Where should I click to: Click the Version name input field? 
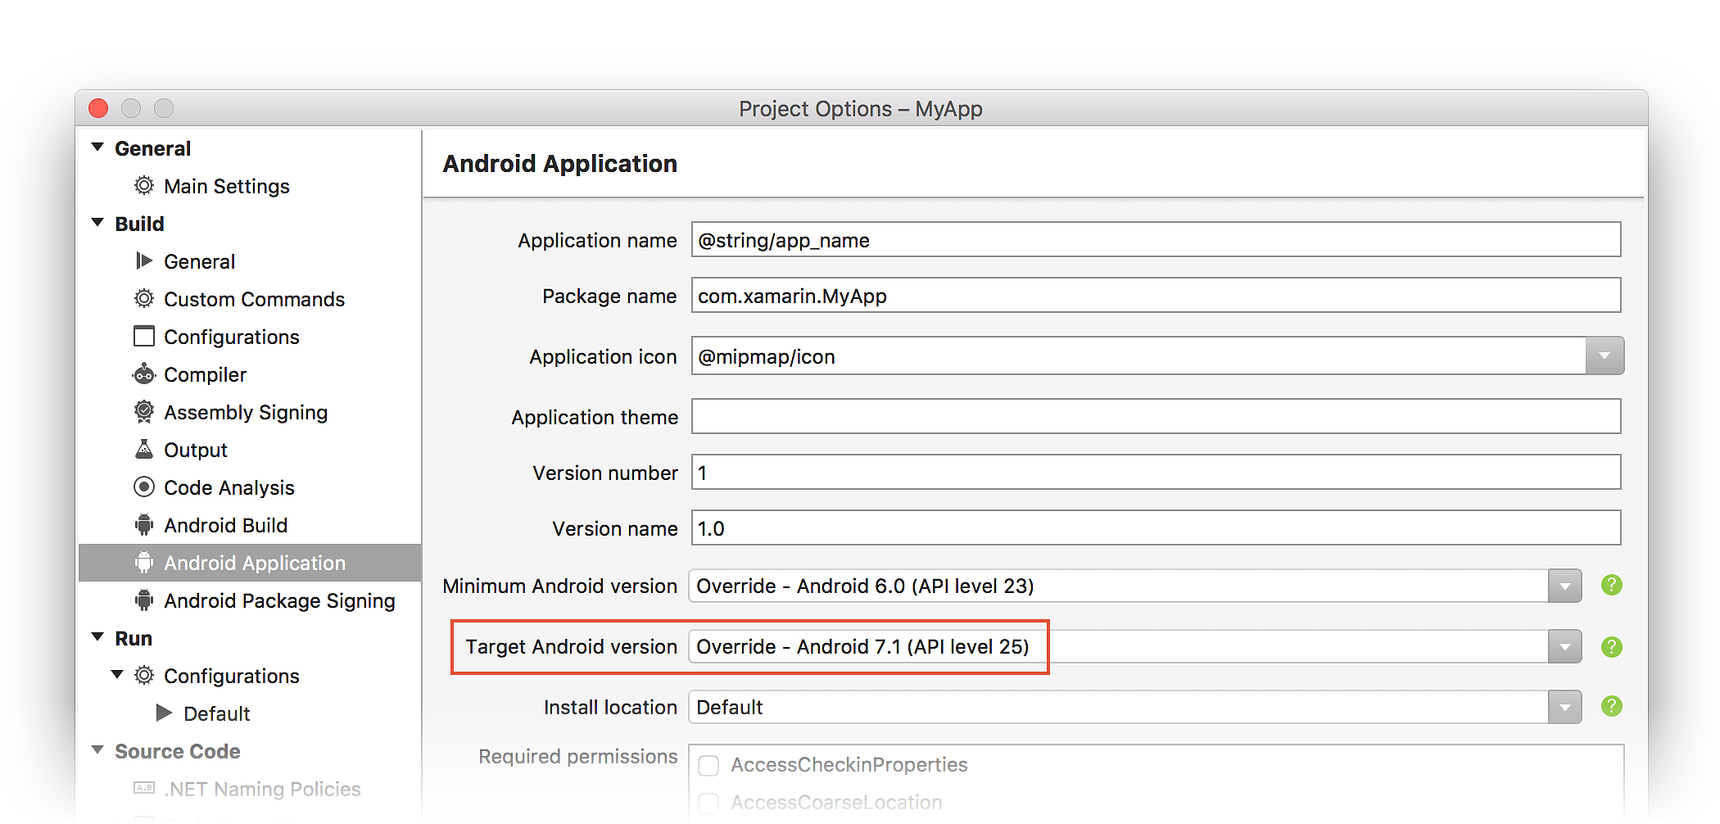(x=1156, y=528)
